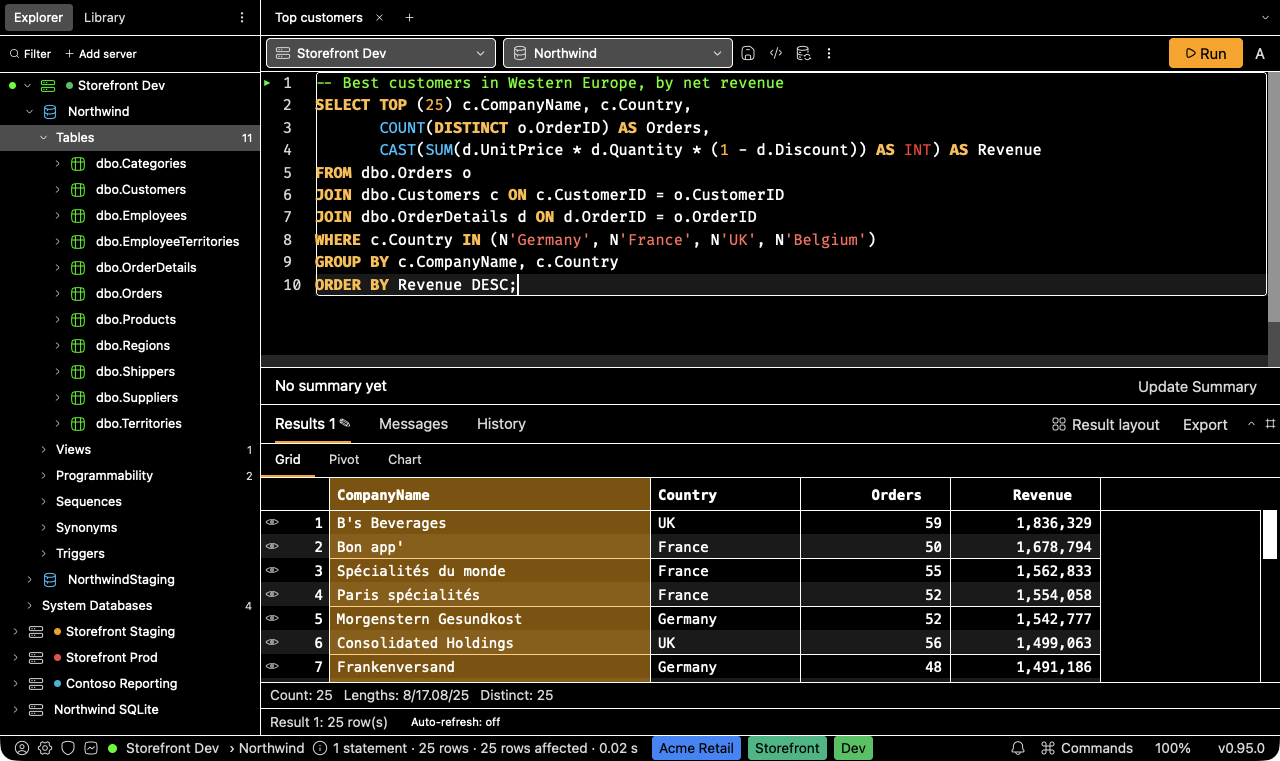1280x761 pixels.
Task: Click the dbo.Shippers table icon
Action: tap(79, 372)
